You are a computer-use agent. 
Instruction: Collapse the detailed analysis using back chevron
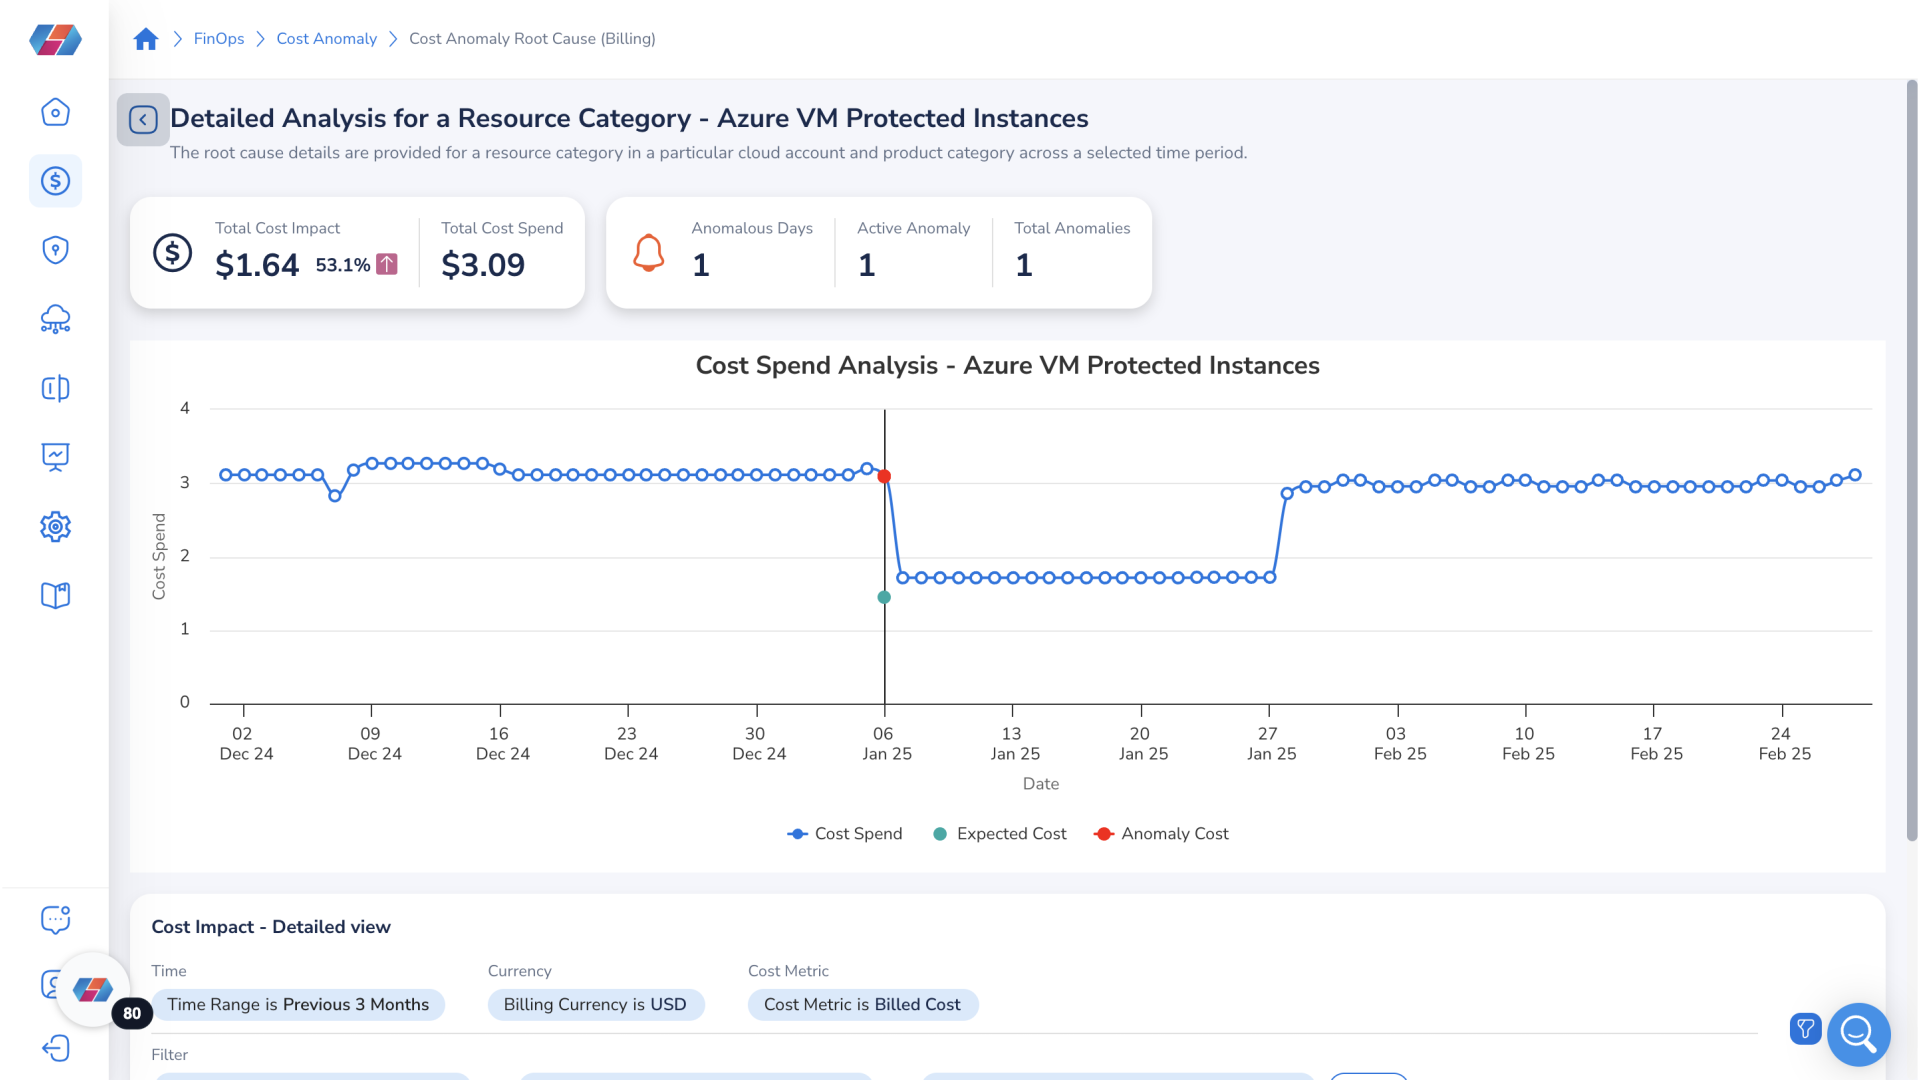[x=143, y=119]
